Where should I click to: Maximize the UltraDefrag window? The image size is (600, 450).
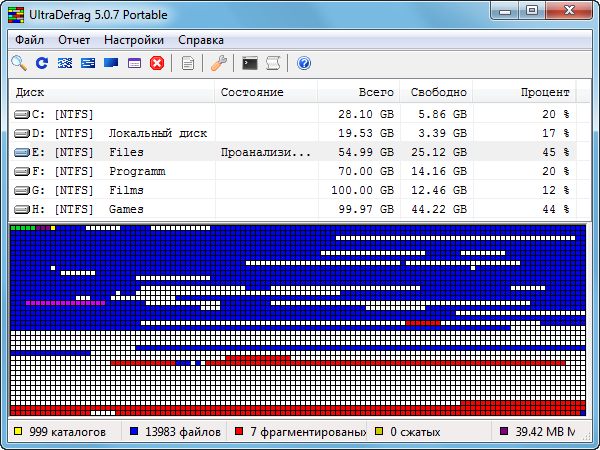532,10
